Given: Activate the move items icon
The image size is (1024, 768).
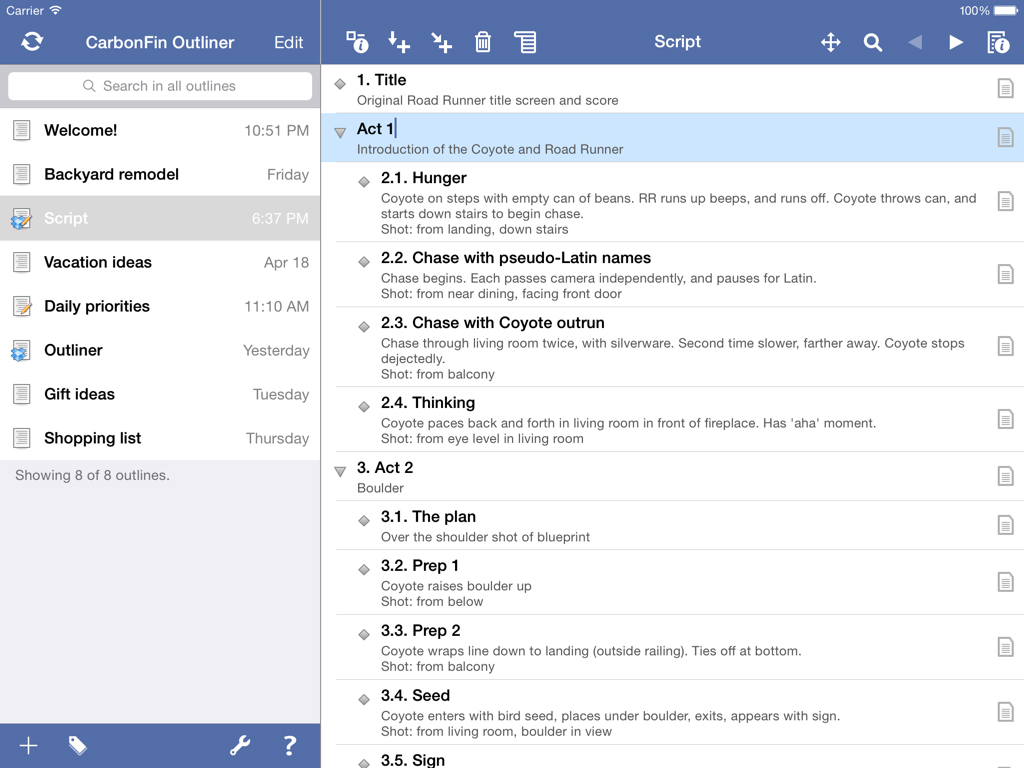Looking at the screenshot, I should [831, 42].
